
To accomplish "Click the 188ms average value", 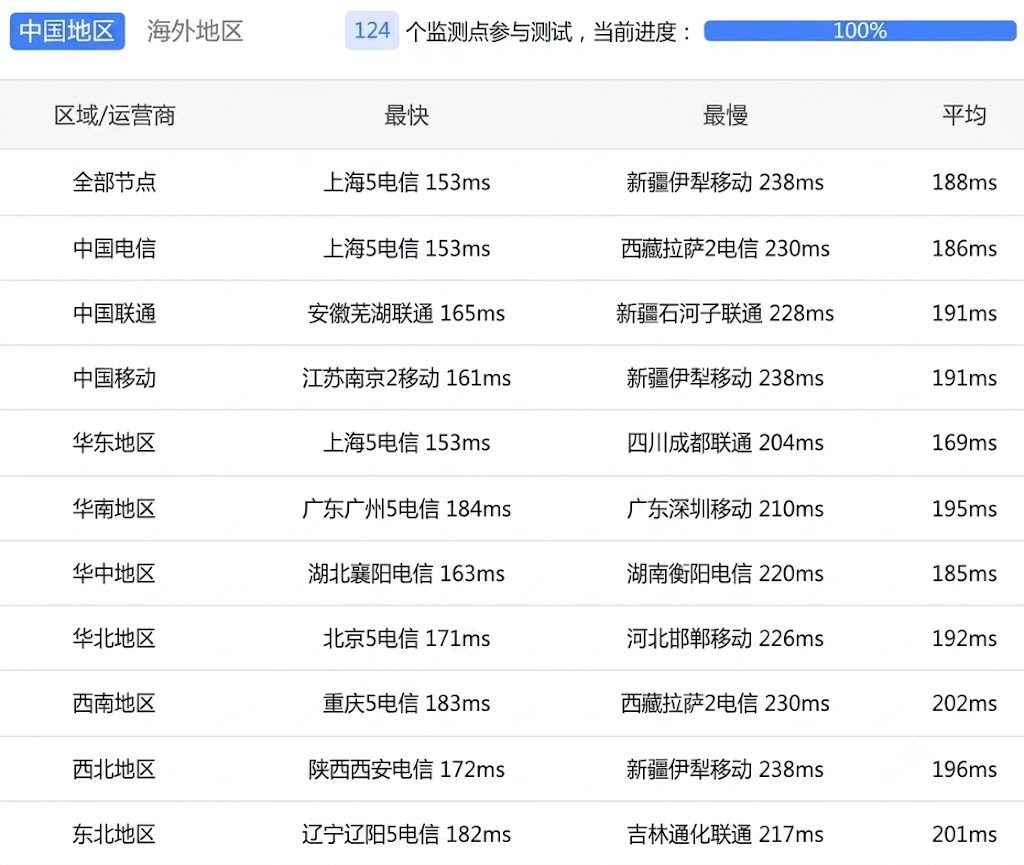I will (x=964, y=182).
